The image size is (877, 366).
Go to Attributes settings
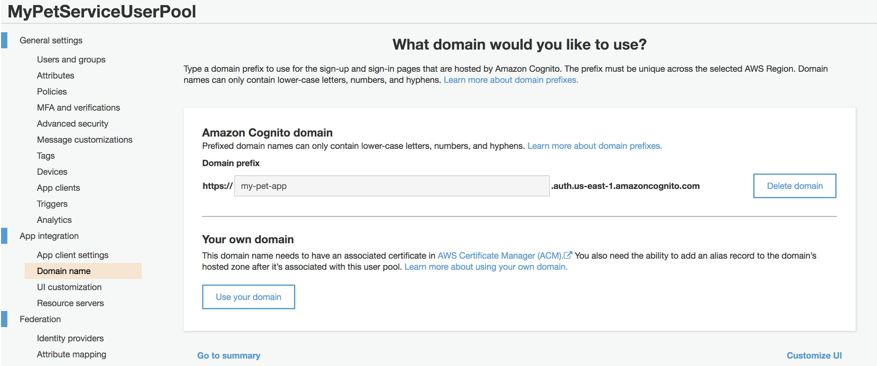click(x=55, y=76)
